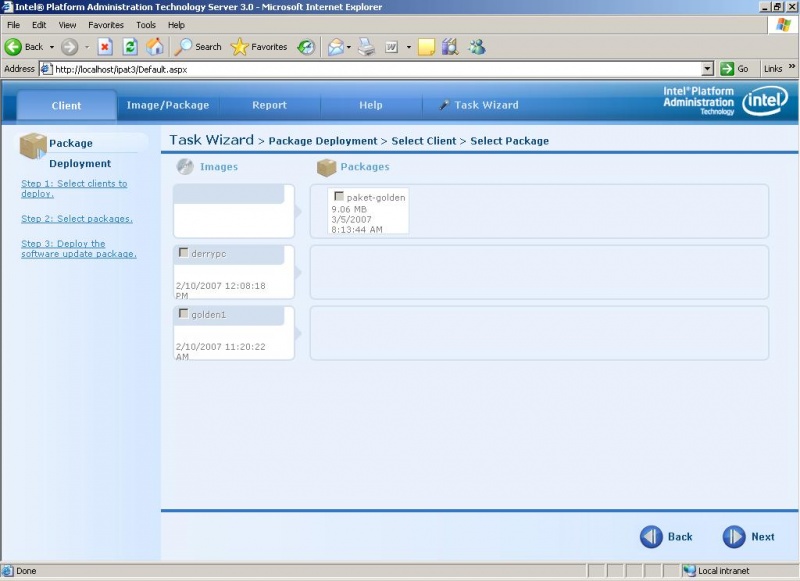Open Favorites via the star toolbar icon
This screenshot has width=800, height=581.
(240, 46)
